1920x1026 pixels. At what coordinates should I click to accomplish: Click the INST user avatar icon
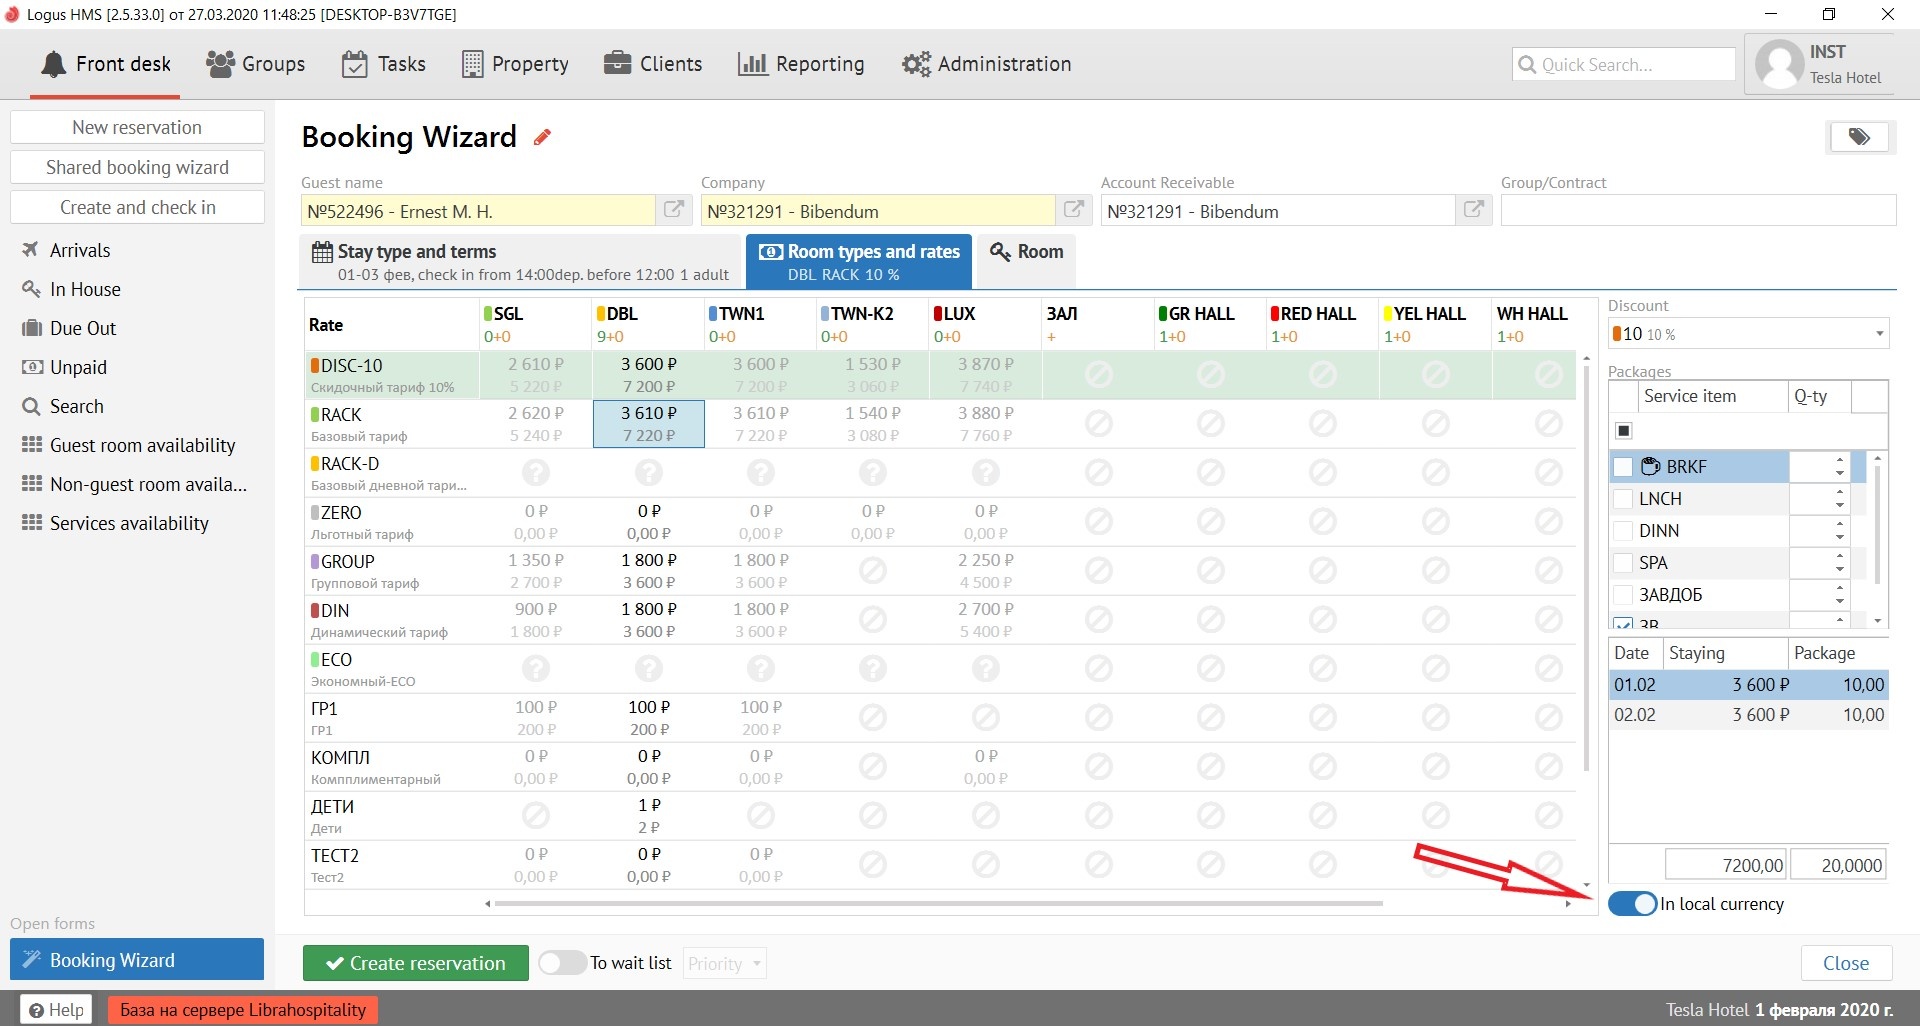pos(1779,65)
